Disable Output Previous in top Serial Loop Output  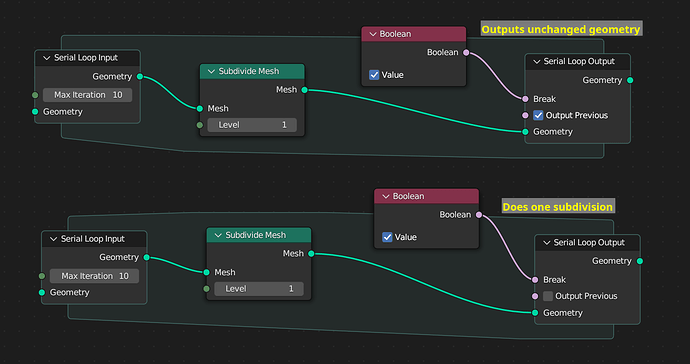[x=538, y=115]
